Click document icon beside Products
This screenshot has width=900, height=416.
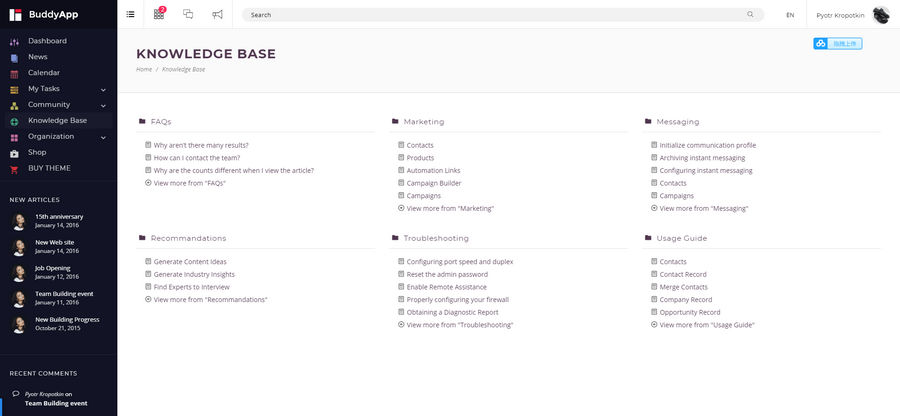pos(401,157)
